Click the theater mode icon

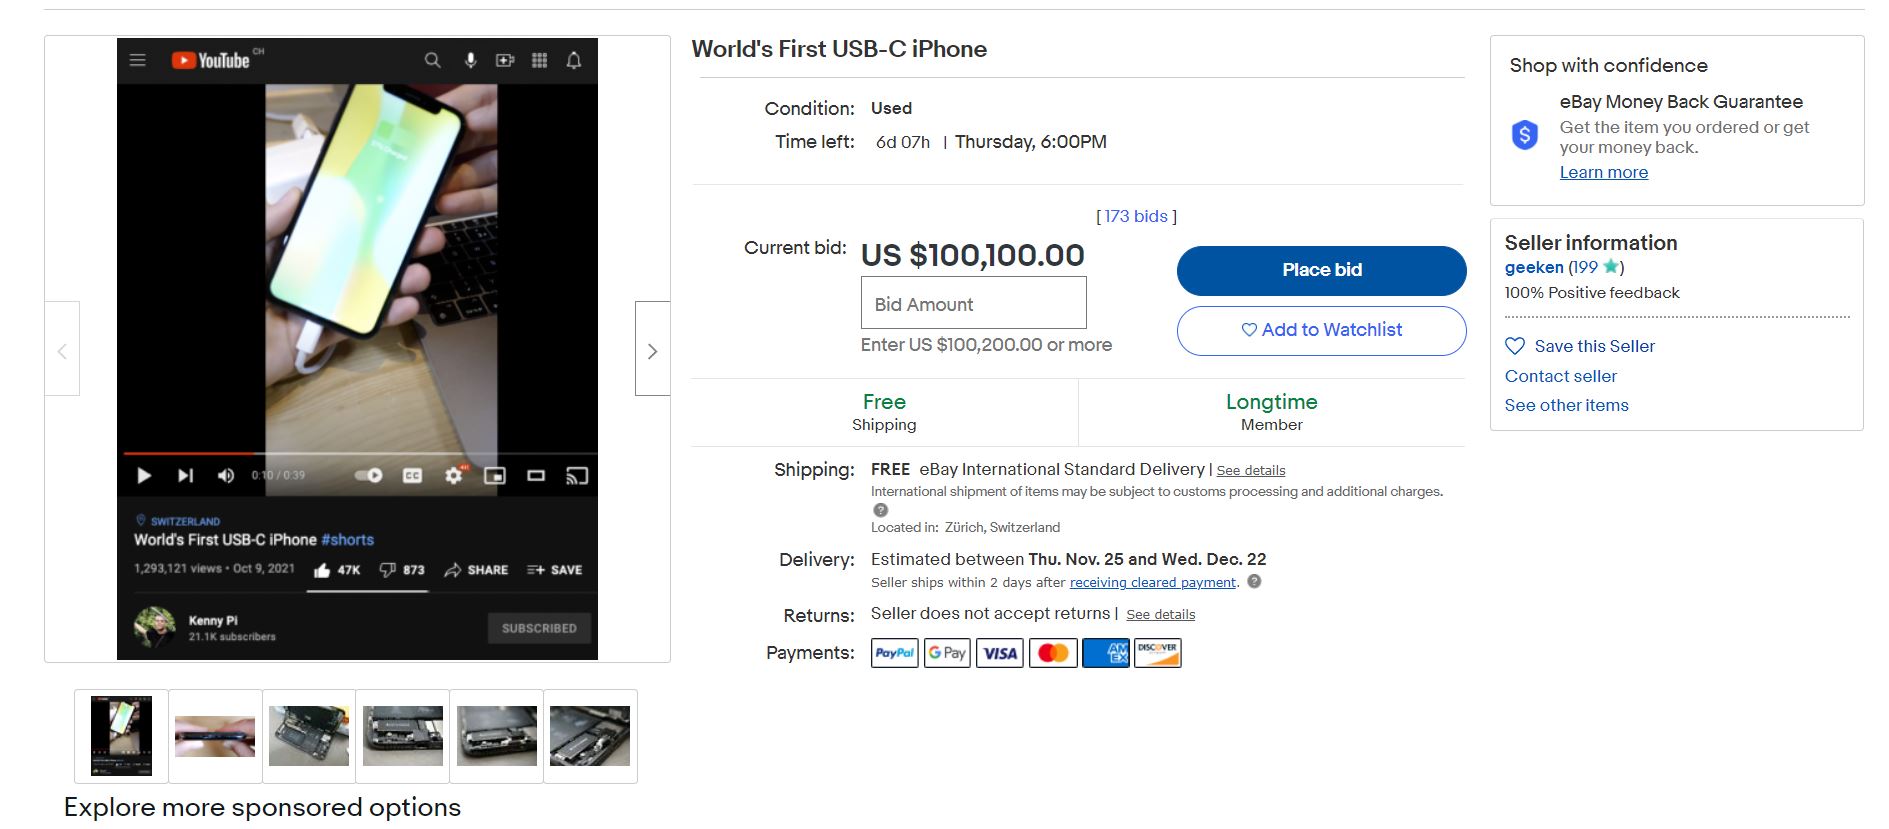[x=536, y=475]
